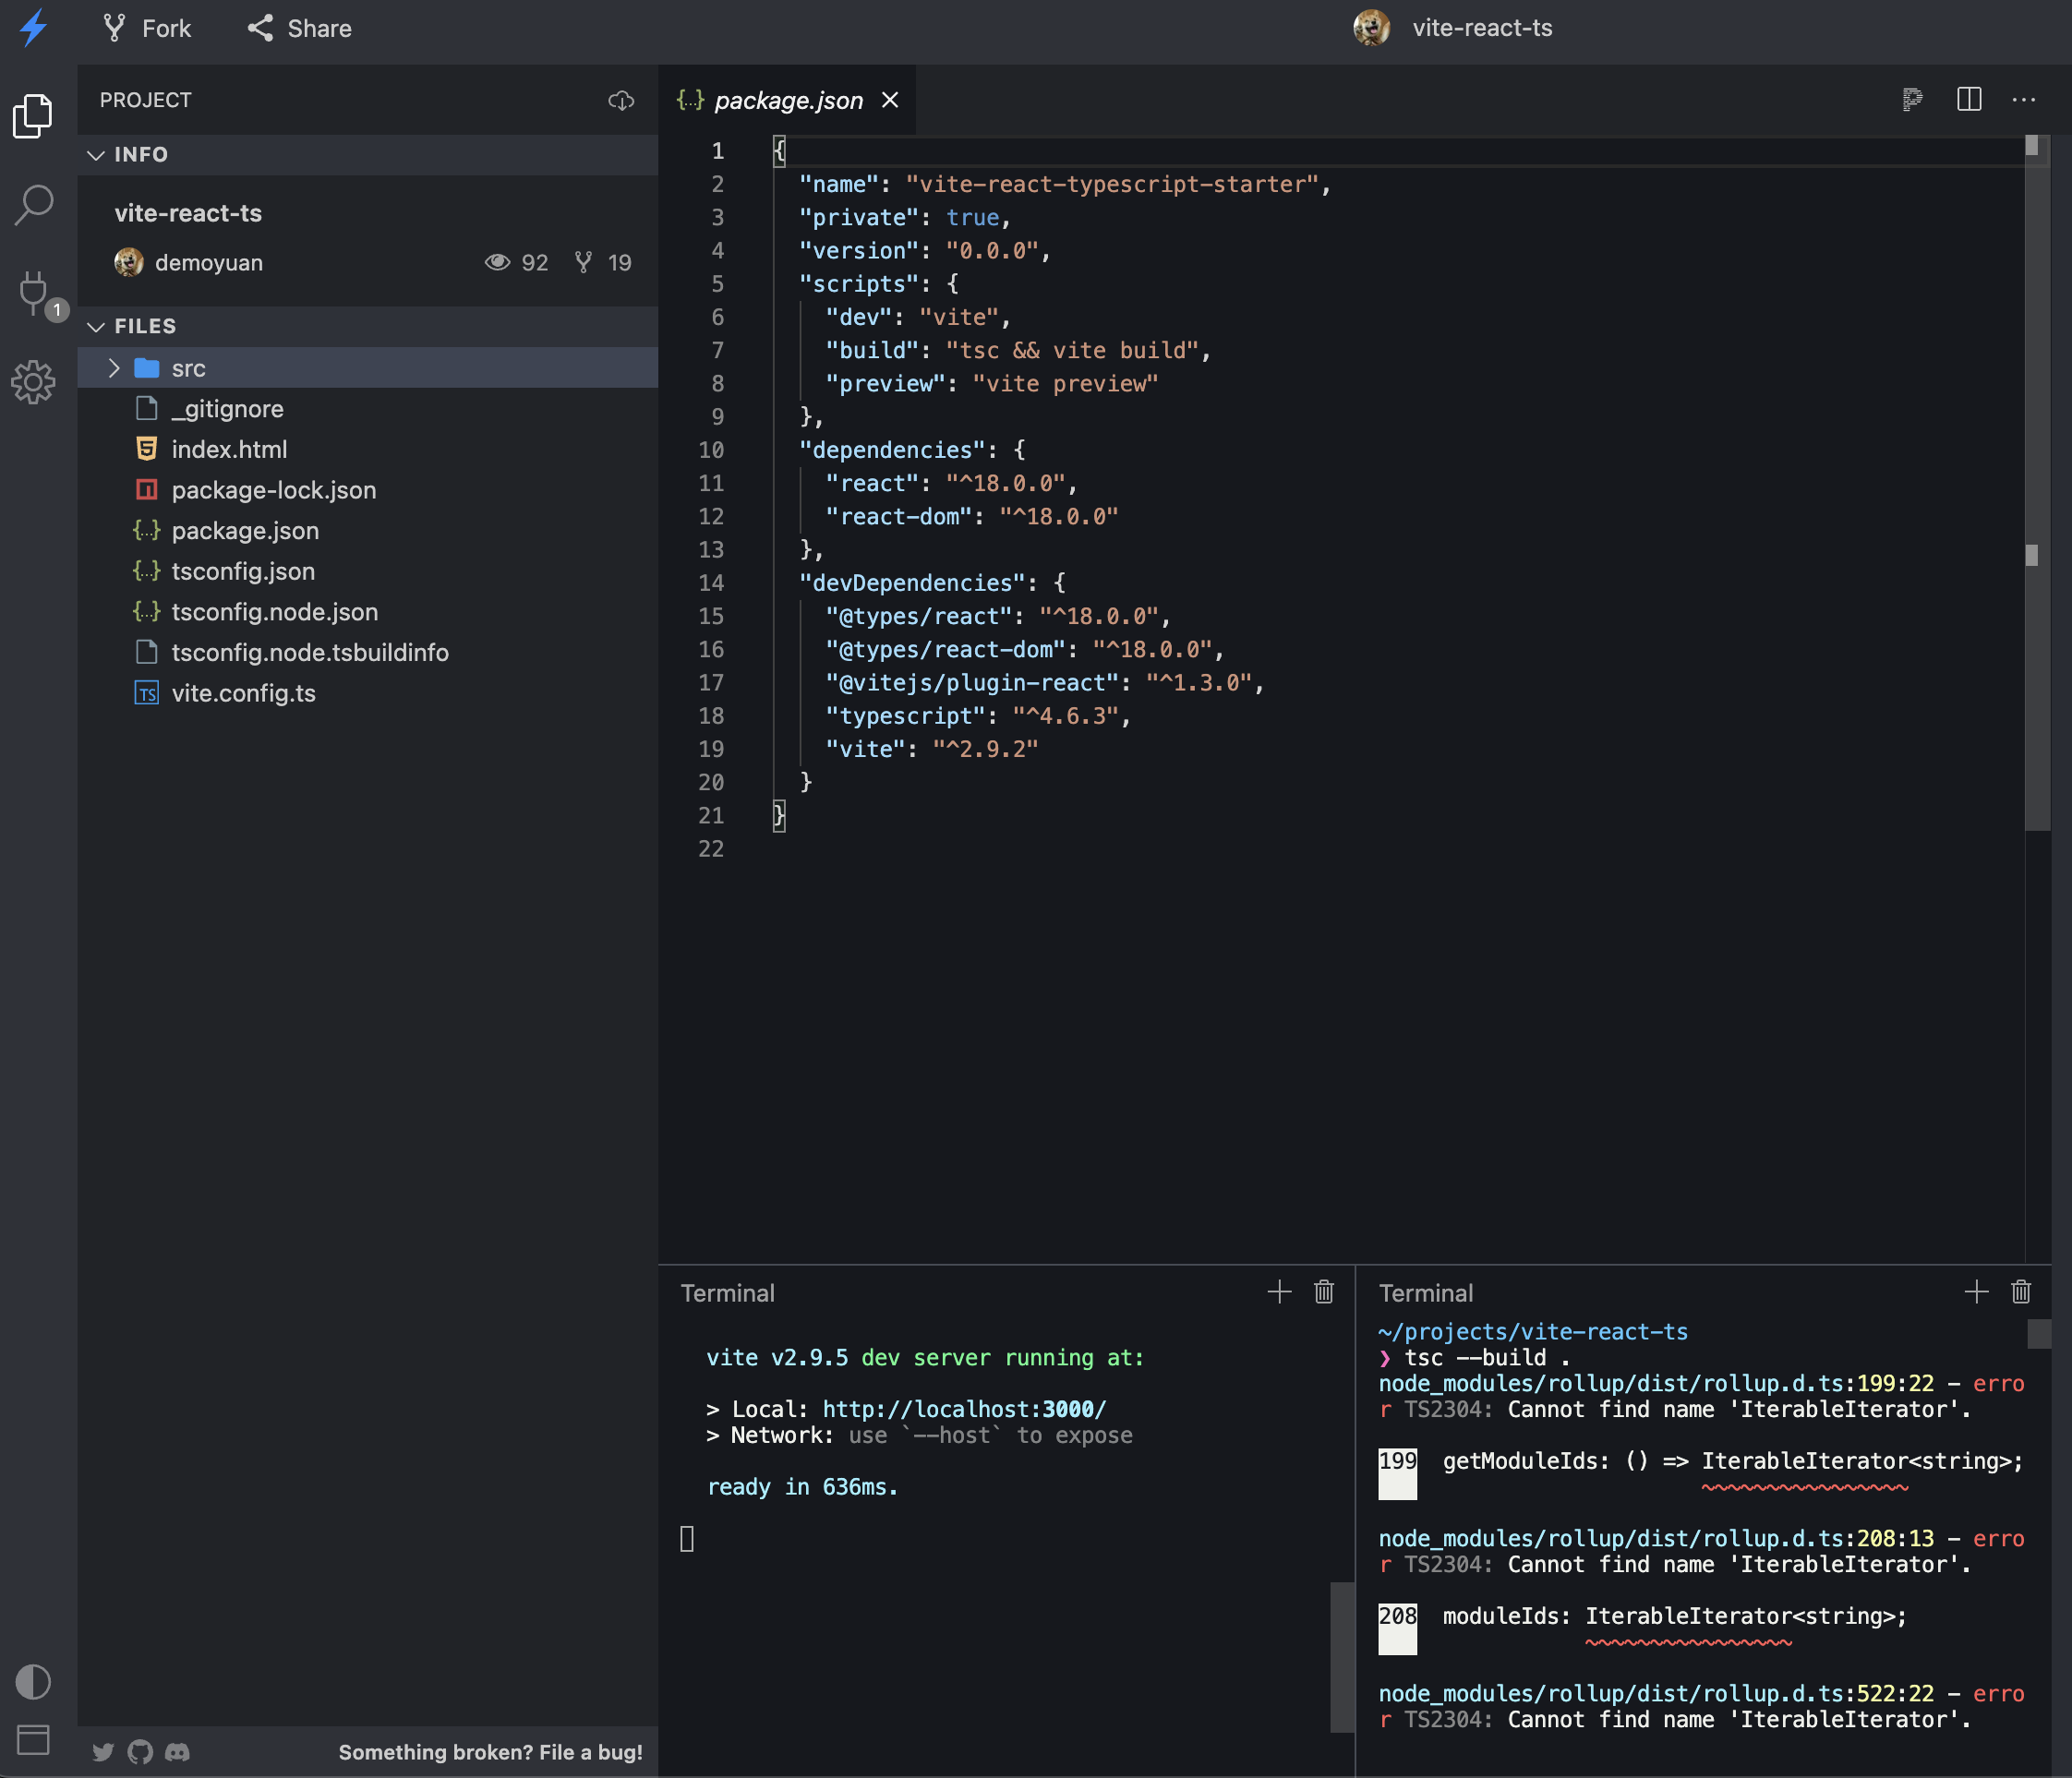
Task: Collapse the INFO section
Action: coord(96,154)
